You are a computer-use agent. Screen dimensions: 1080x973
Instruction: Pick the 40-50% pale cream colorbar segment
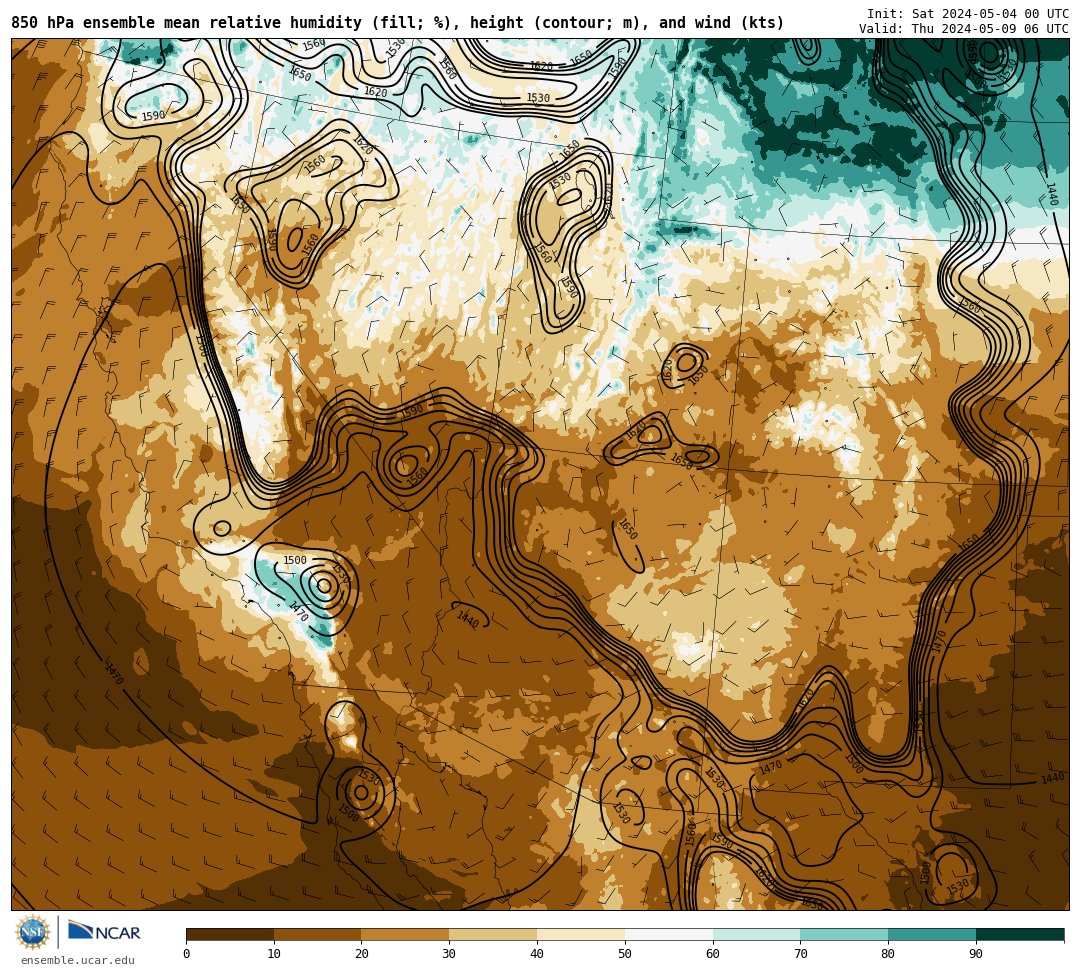tap(581, 934)
